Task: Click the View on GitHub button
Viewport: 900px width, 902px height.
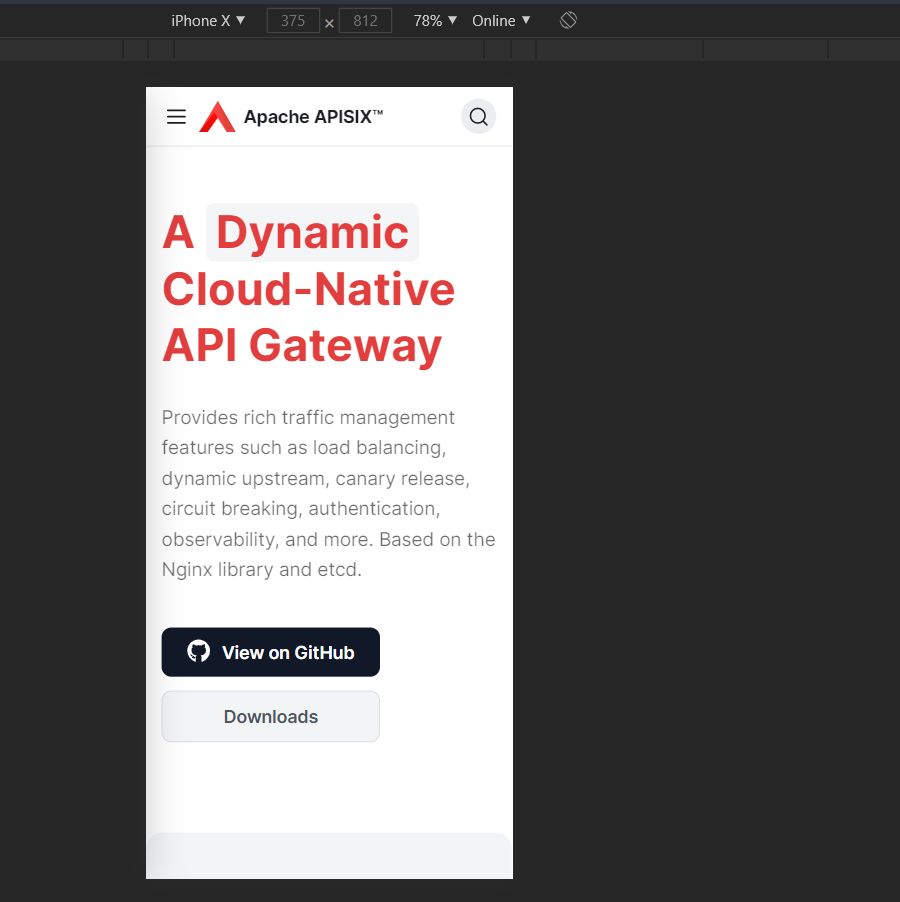Action: coord(270,652)
